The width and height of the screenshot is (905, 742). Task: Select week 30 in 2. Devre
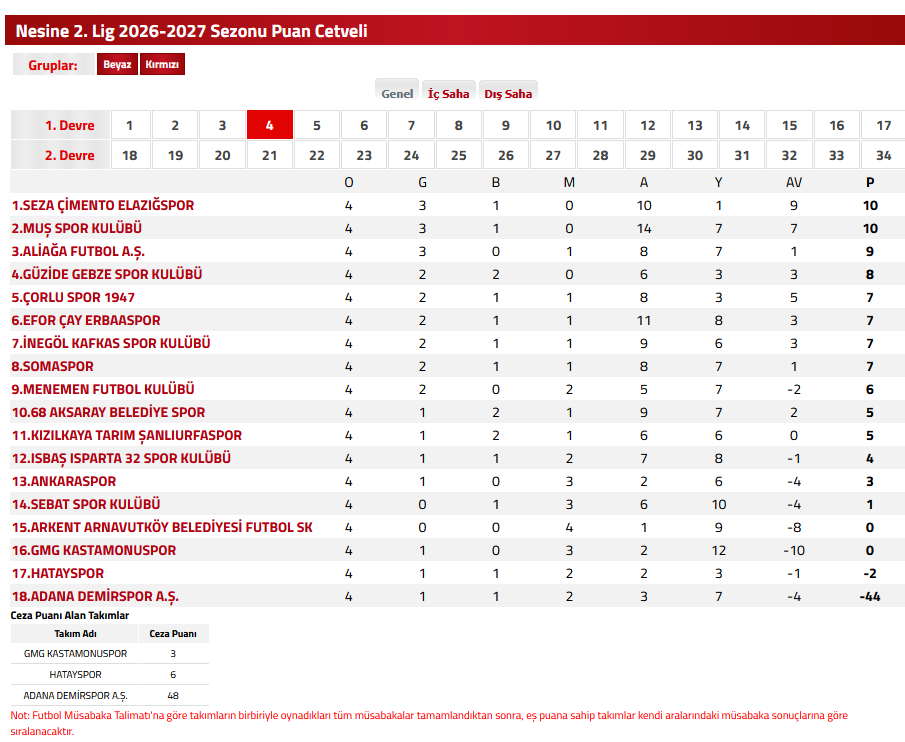pos(695,155)
